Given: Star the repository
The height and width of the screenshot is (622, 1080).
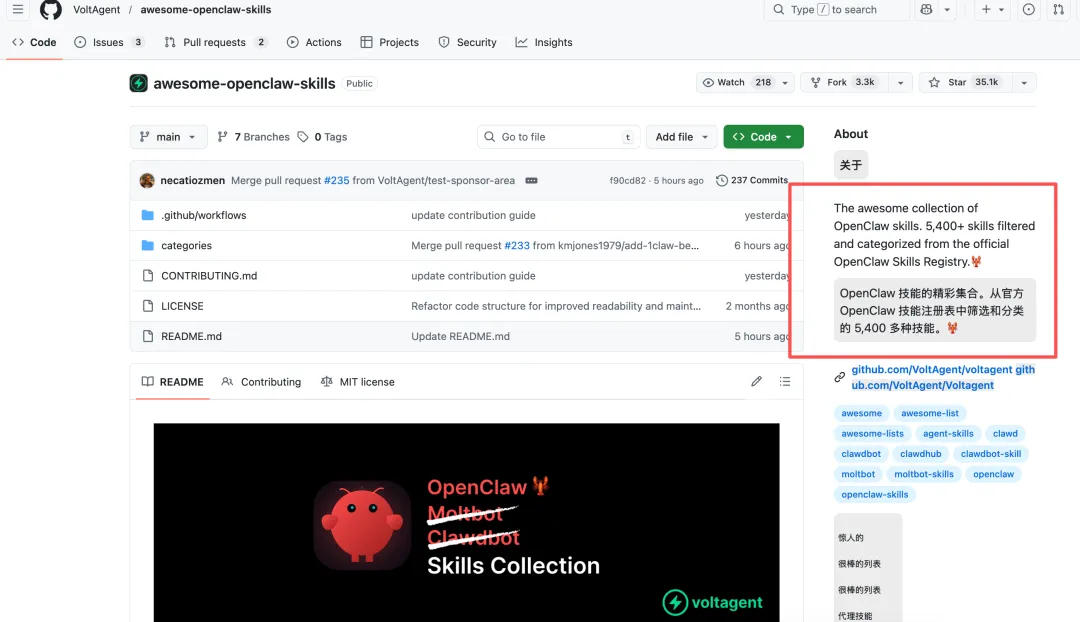Looking at the screenshot, I should [966, 83].
